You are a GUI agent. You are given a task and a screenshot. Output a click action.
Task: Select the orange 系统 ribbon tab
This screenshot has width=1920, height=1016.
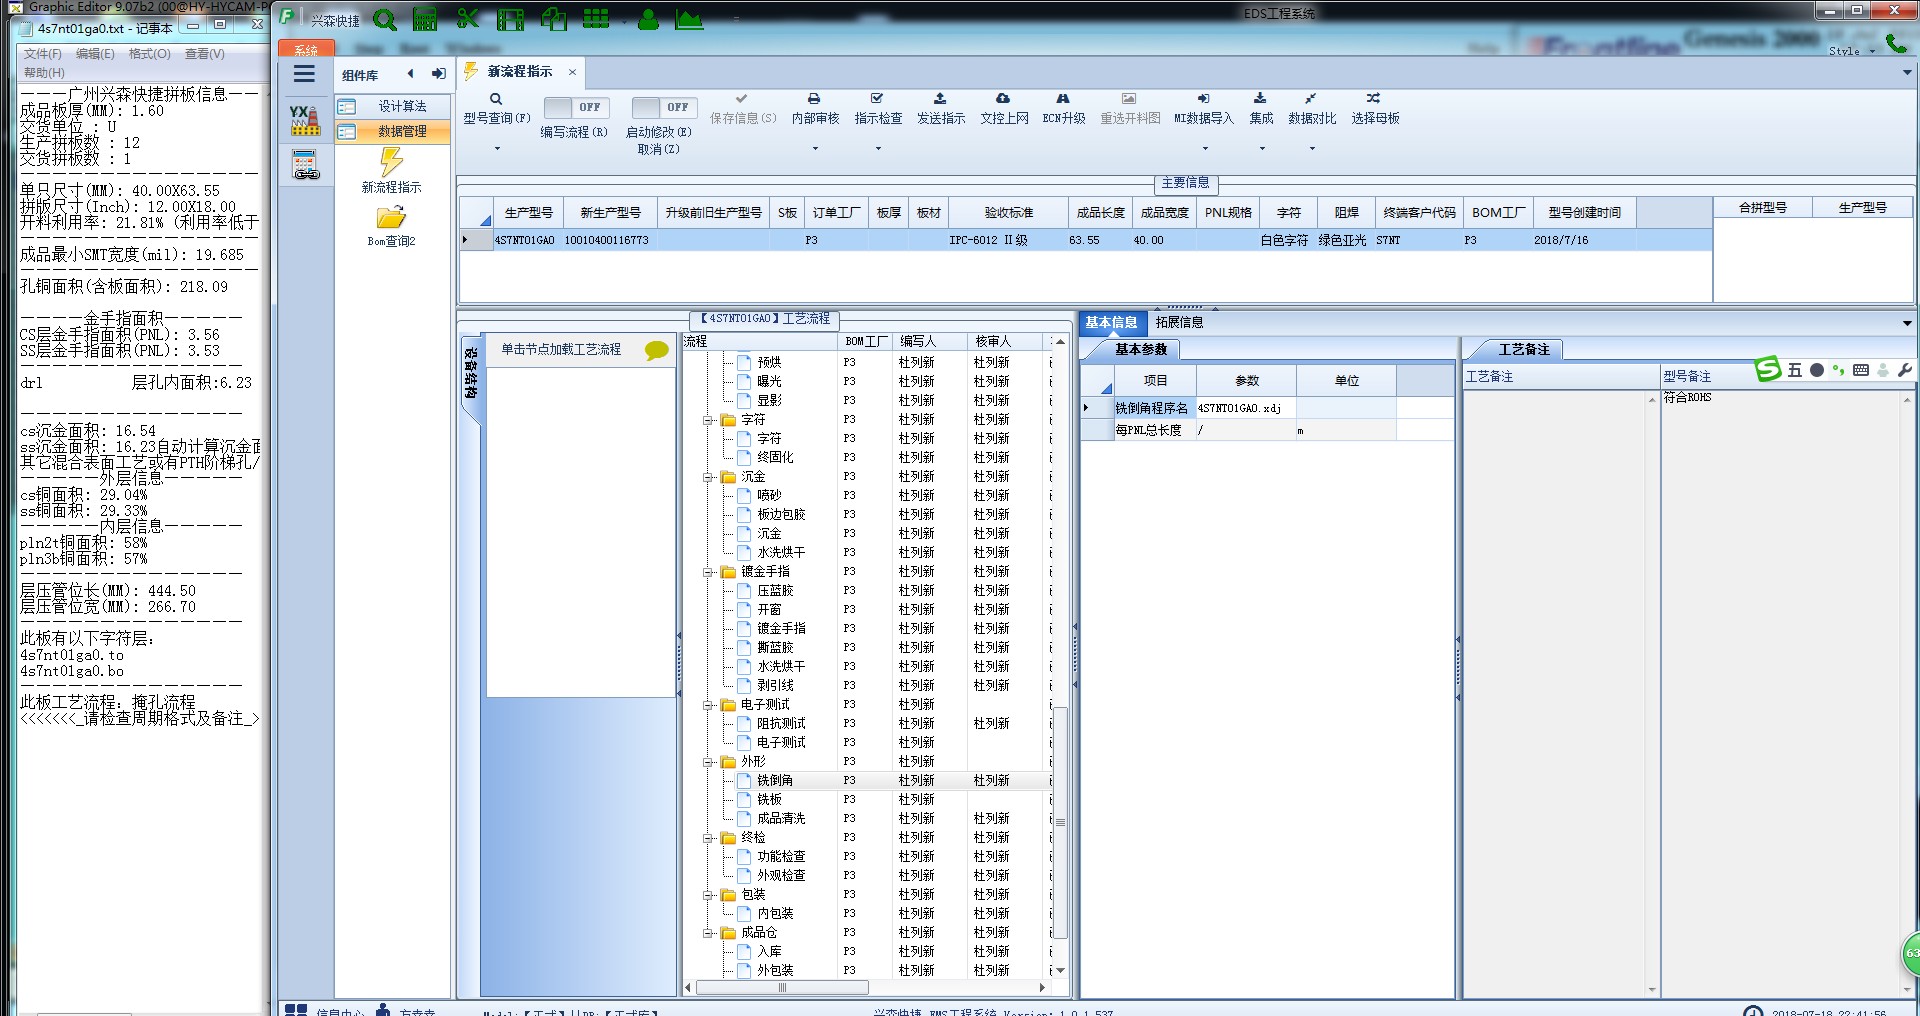pos(306,49)
